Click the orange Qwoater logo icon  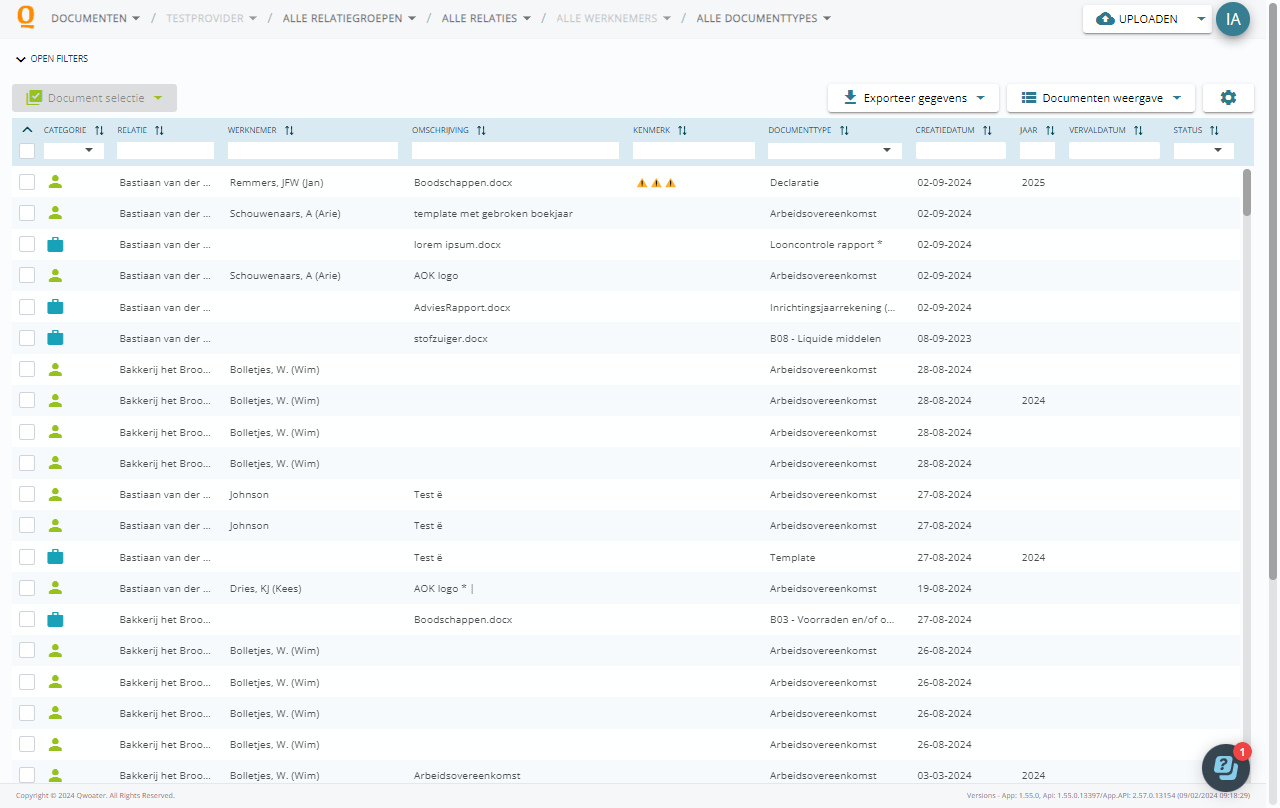click(26, 18)
